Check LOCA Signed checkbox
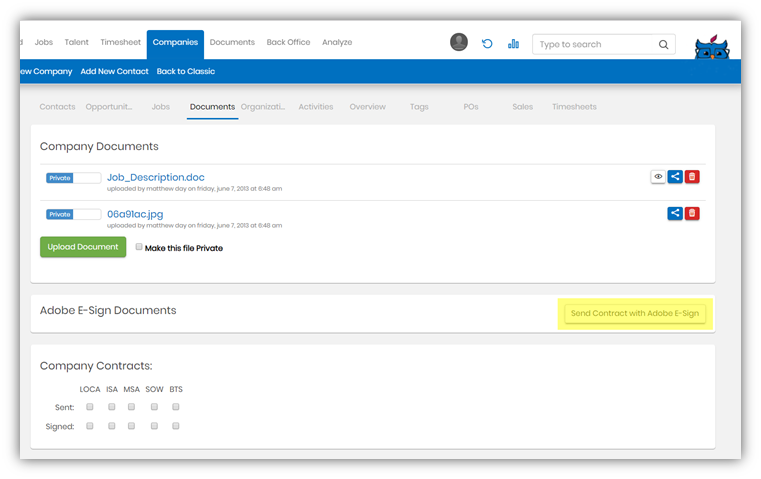The image size is (761, 479). pos(90,426)
